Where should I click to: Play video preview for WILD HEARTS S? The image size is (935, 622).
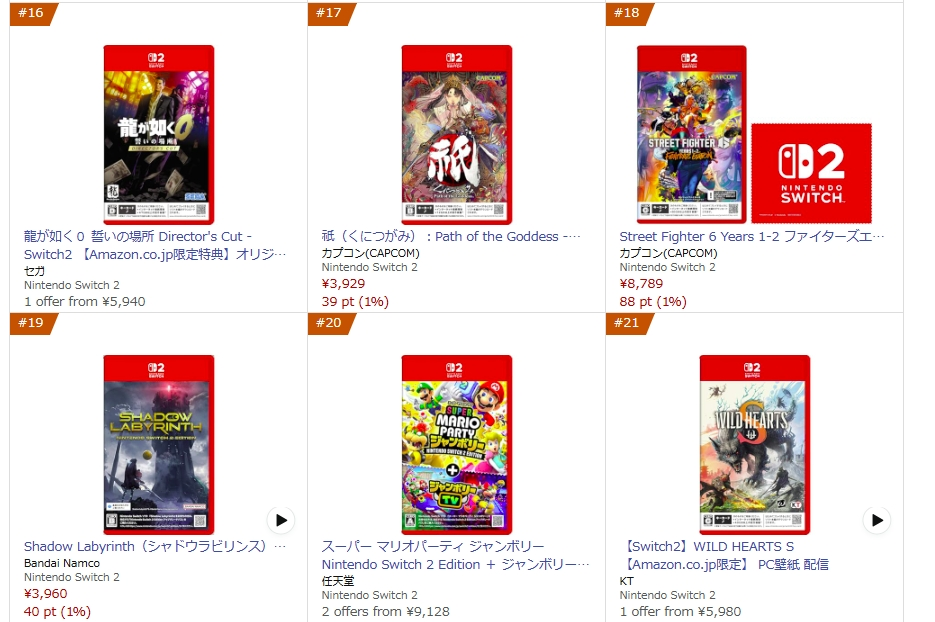point(877,520)
